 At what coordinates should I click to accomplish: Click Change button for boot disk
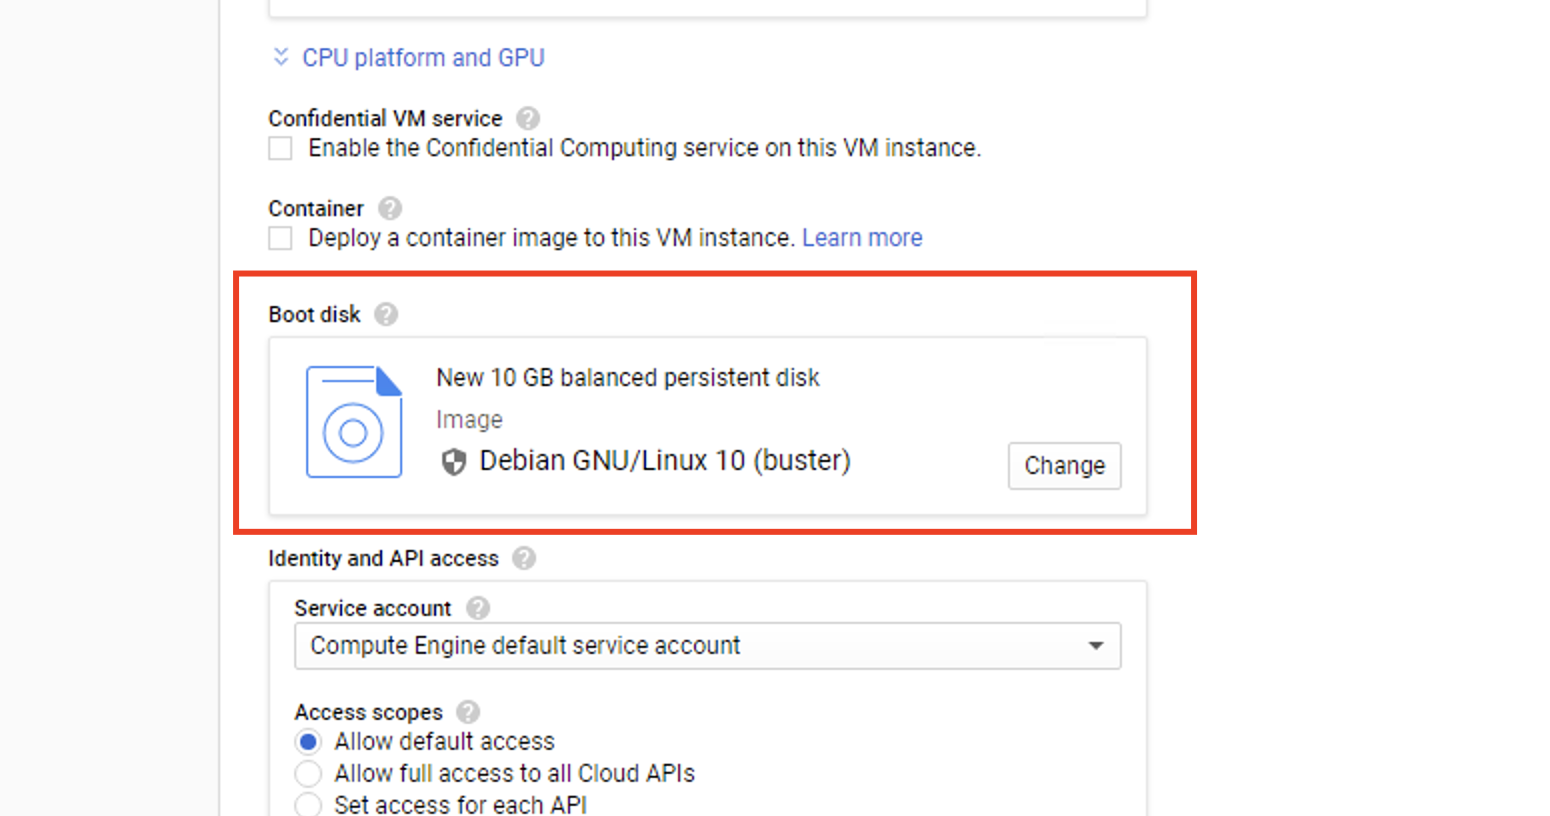pyautogui.click(x=1064, y=466)
